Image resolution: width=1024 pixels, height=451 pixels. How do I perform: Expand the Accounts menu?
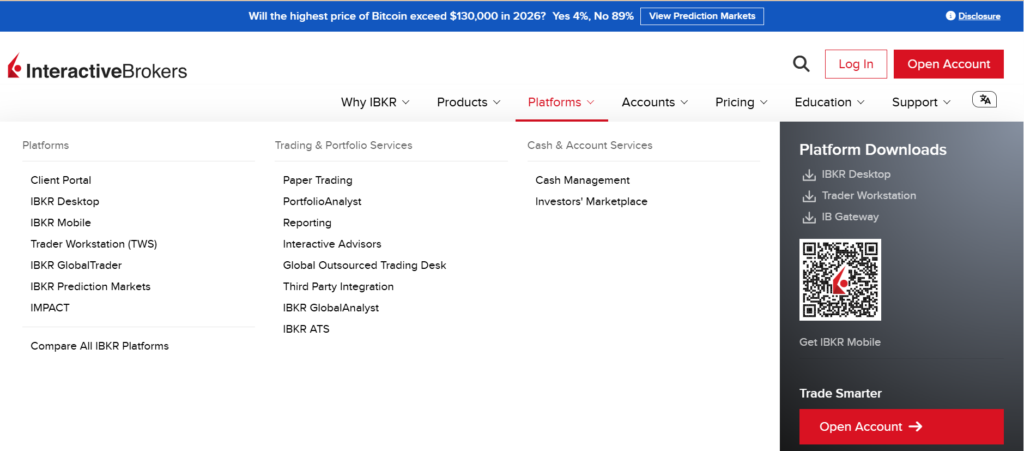coord(654,102)
